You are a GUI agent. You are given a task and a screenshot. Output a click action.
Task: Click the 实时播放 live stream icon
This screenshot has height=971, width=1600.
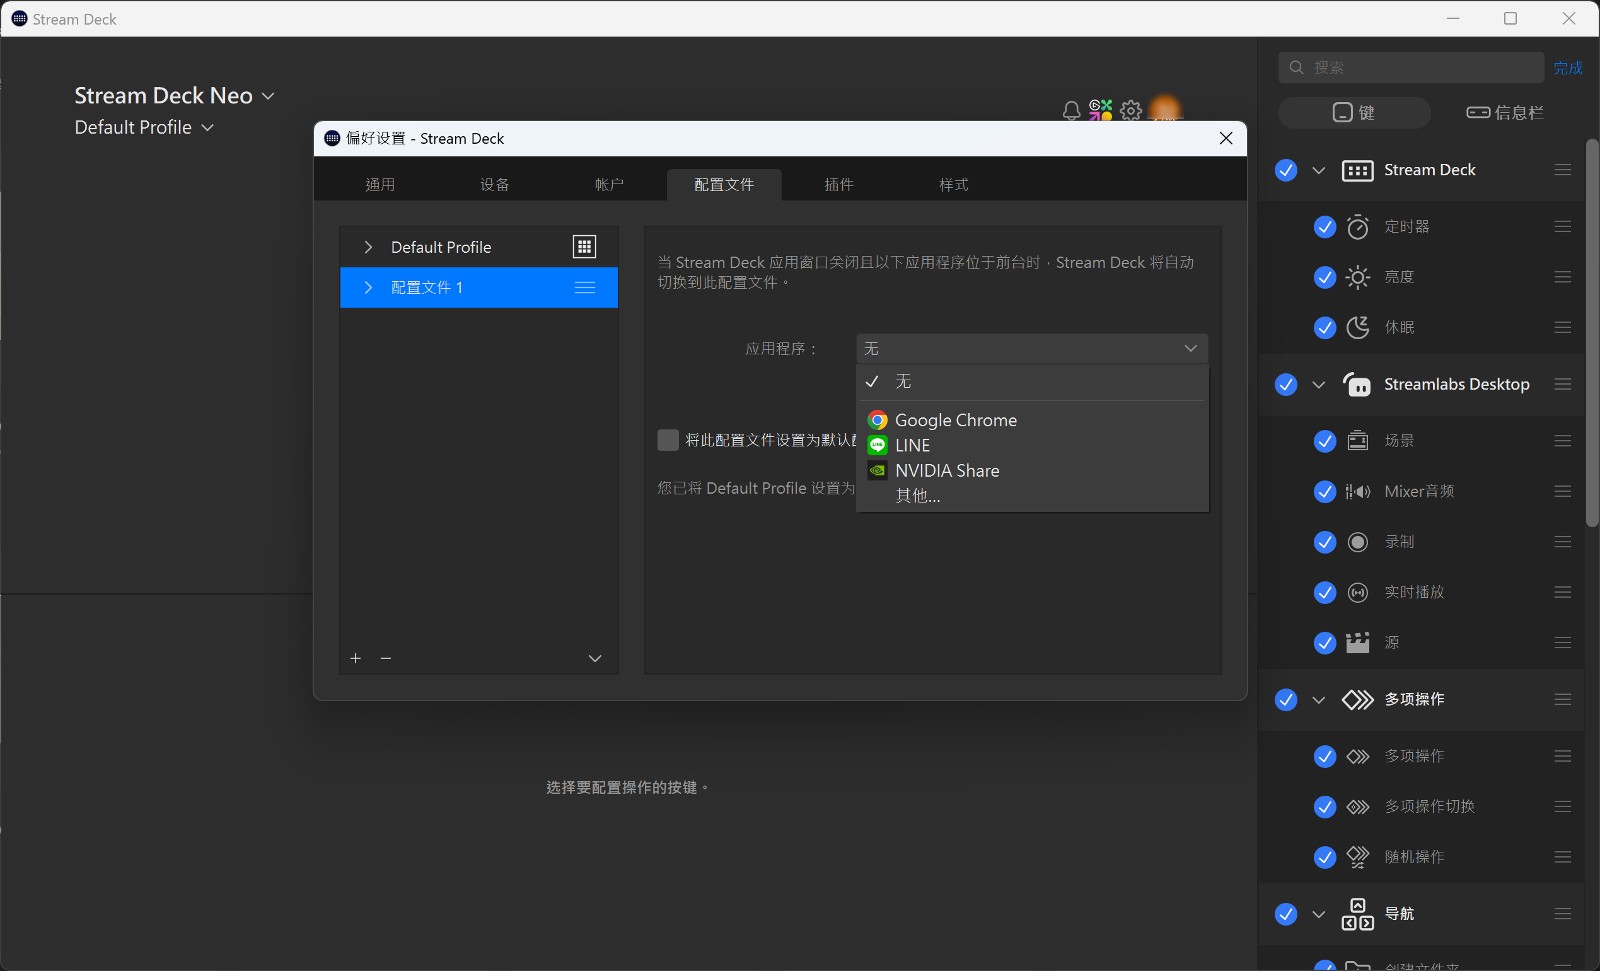coord(1358,593)
